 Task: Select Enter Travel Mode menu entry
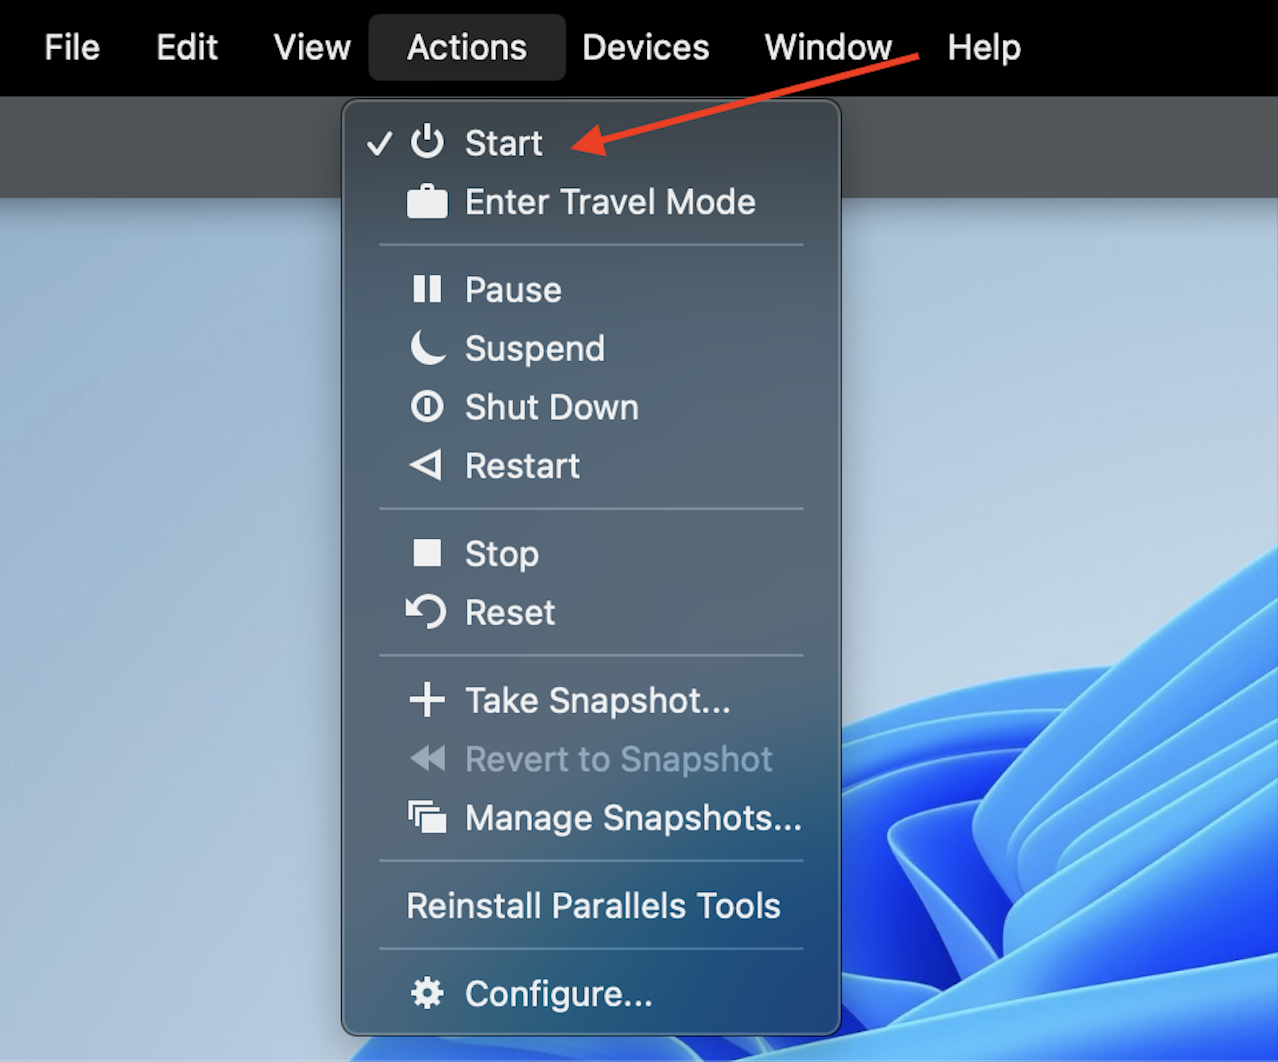click(610, 202)
